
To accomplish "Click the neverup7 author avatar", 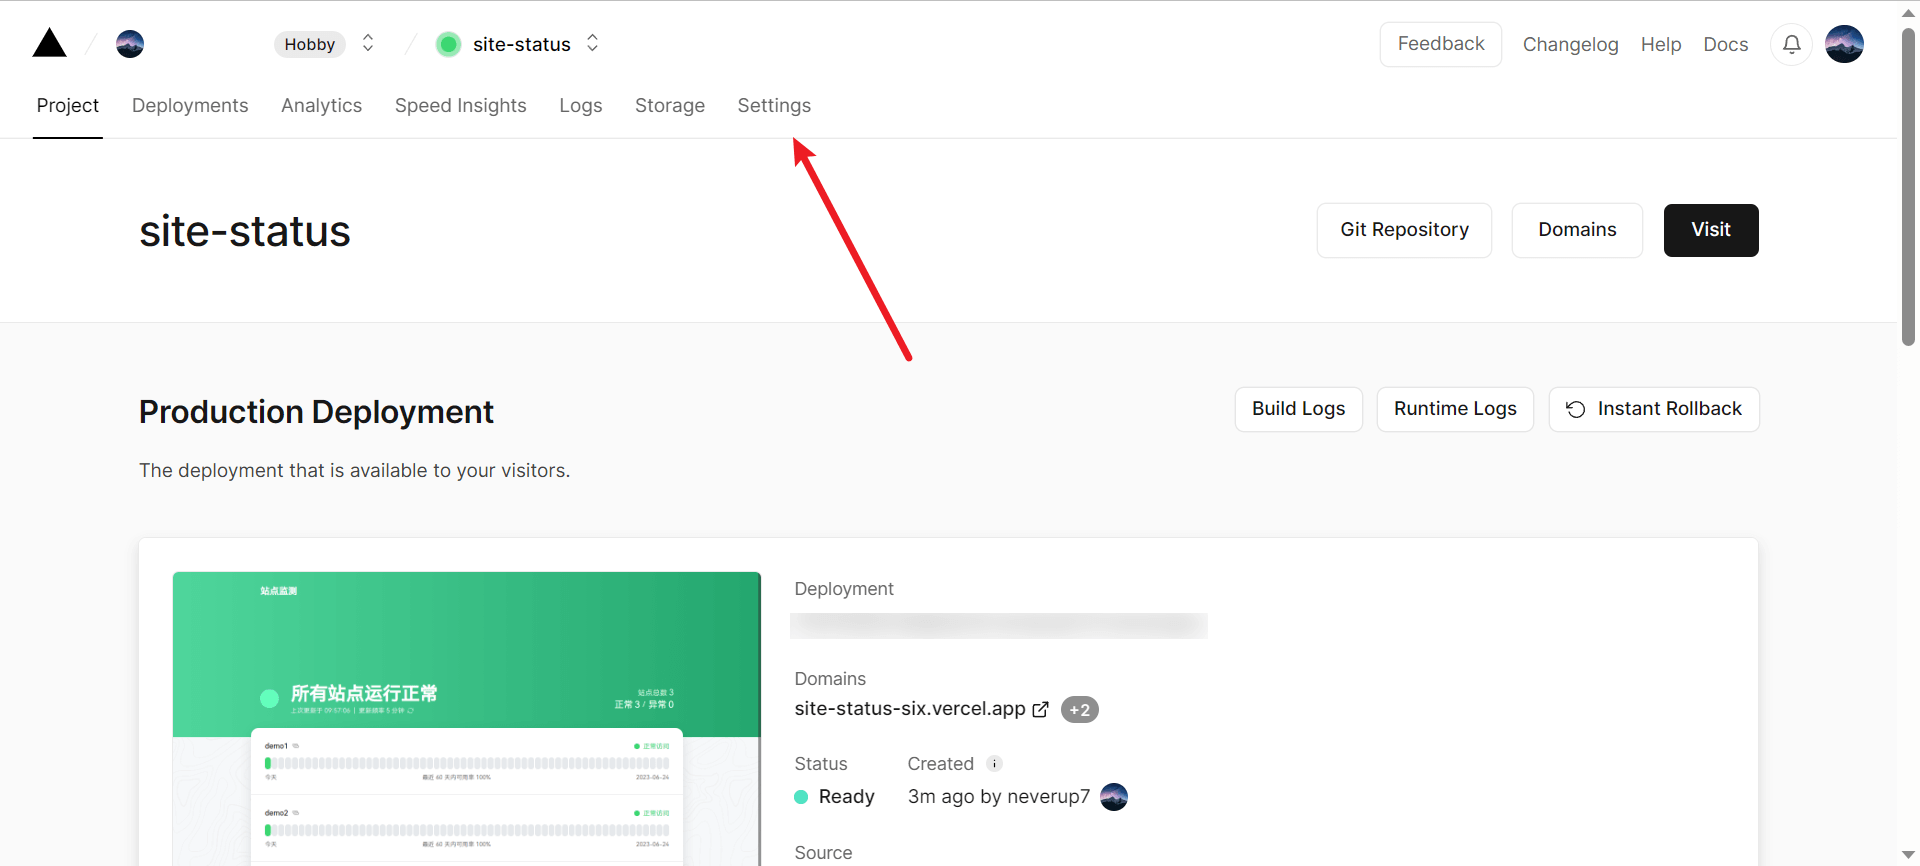I will click(x=1114, y=797).
